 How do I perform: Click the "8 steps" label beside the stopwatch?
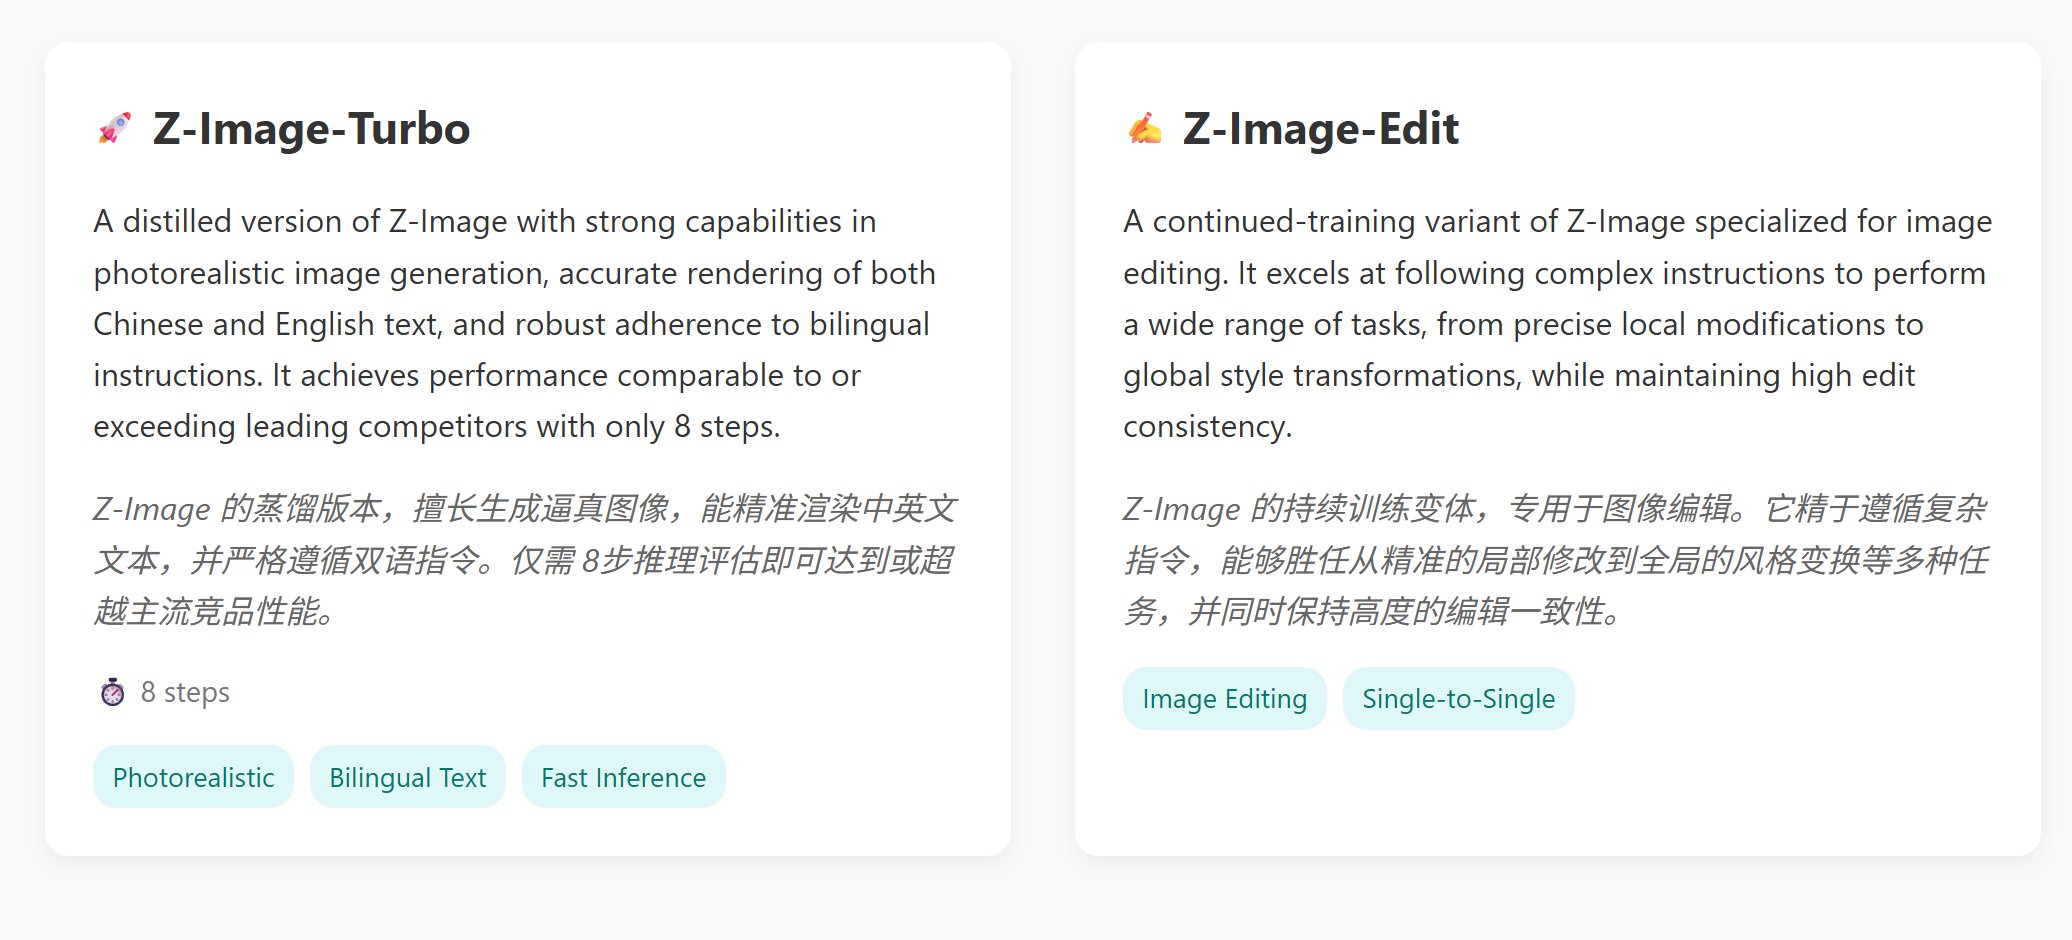[185, 692]
